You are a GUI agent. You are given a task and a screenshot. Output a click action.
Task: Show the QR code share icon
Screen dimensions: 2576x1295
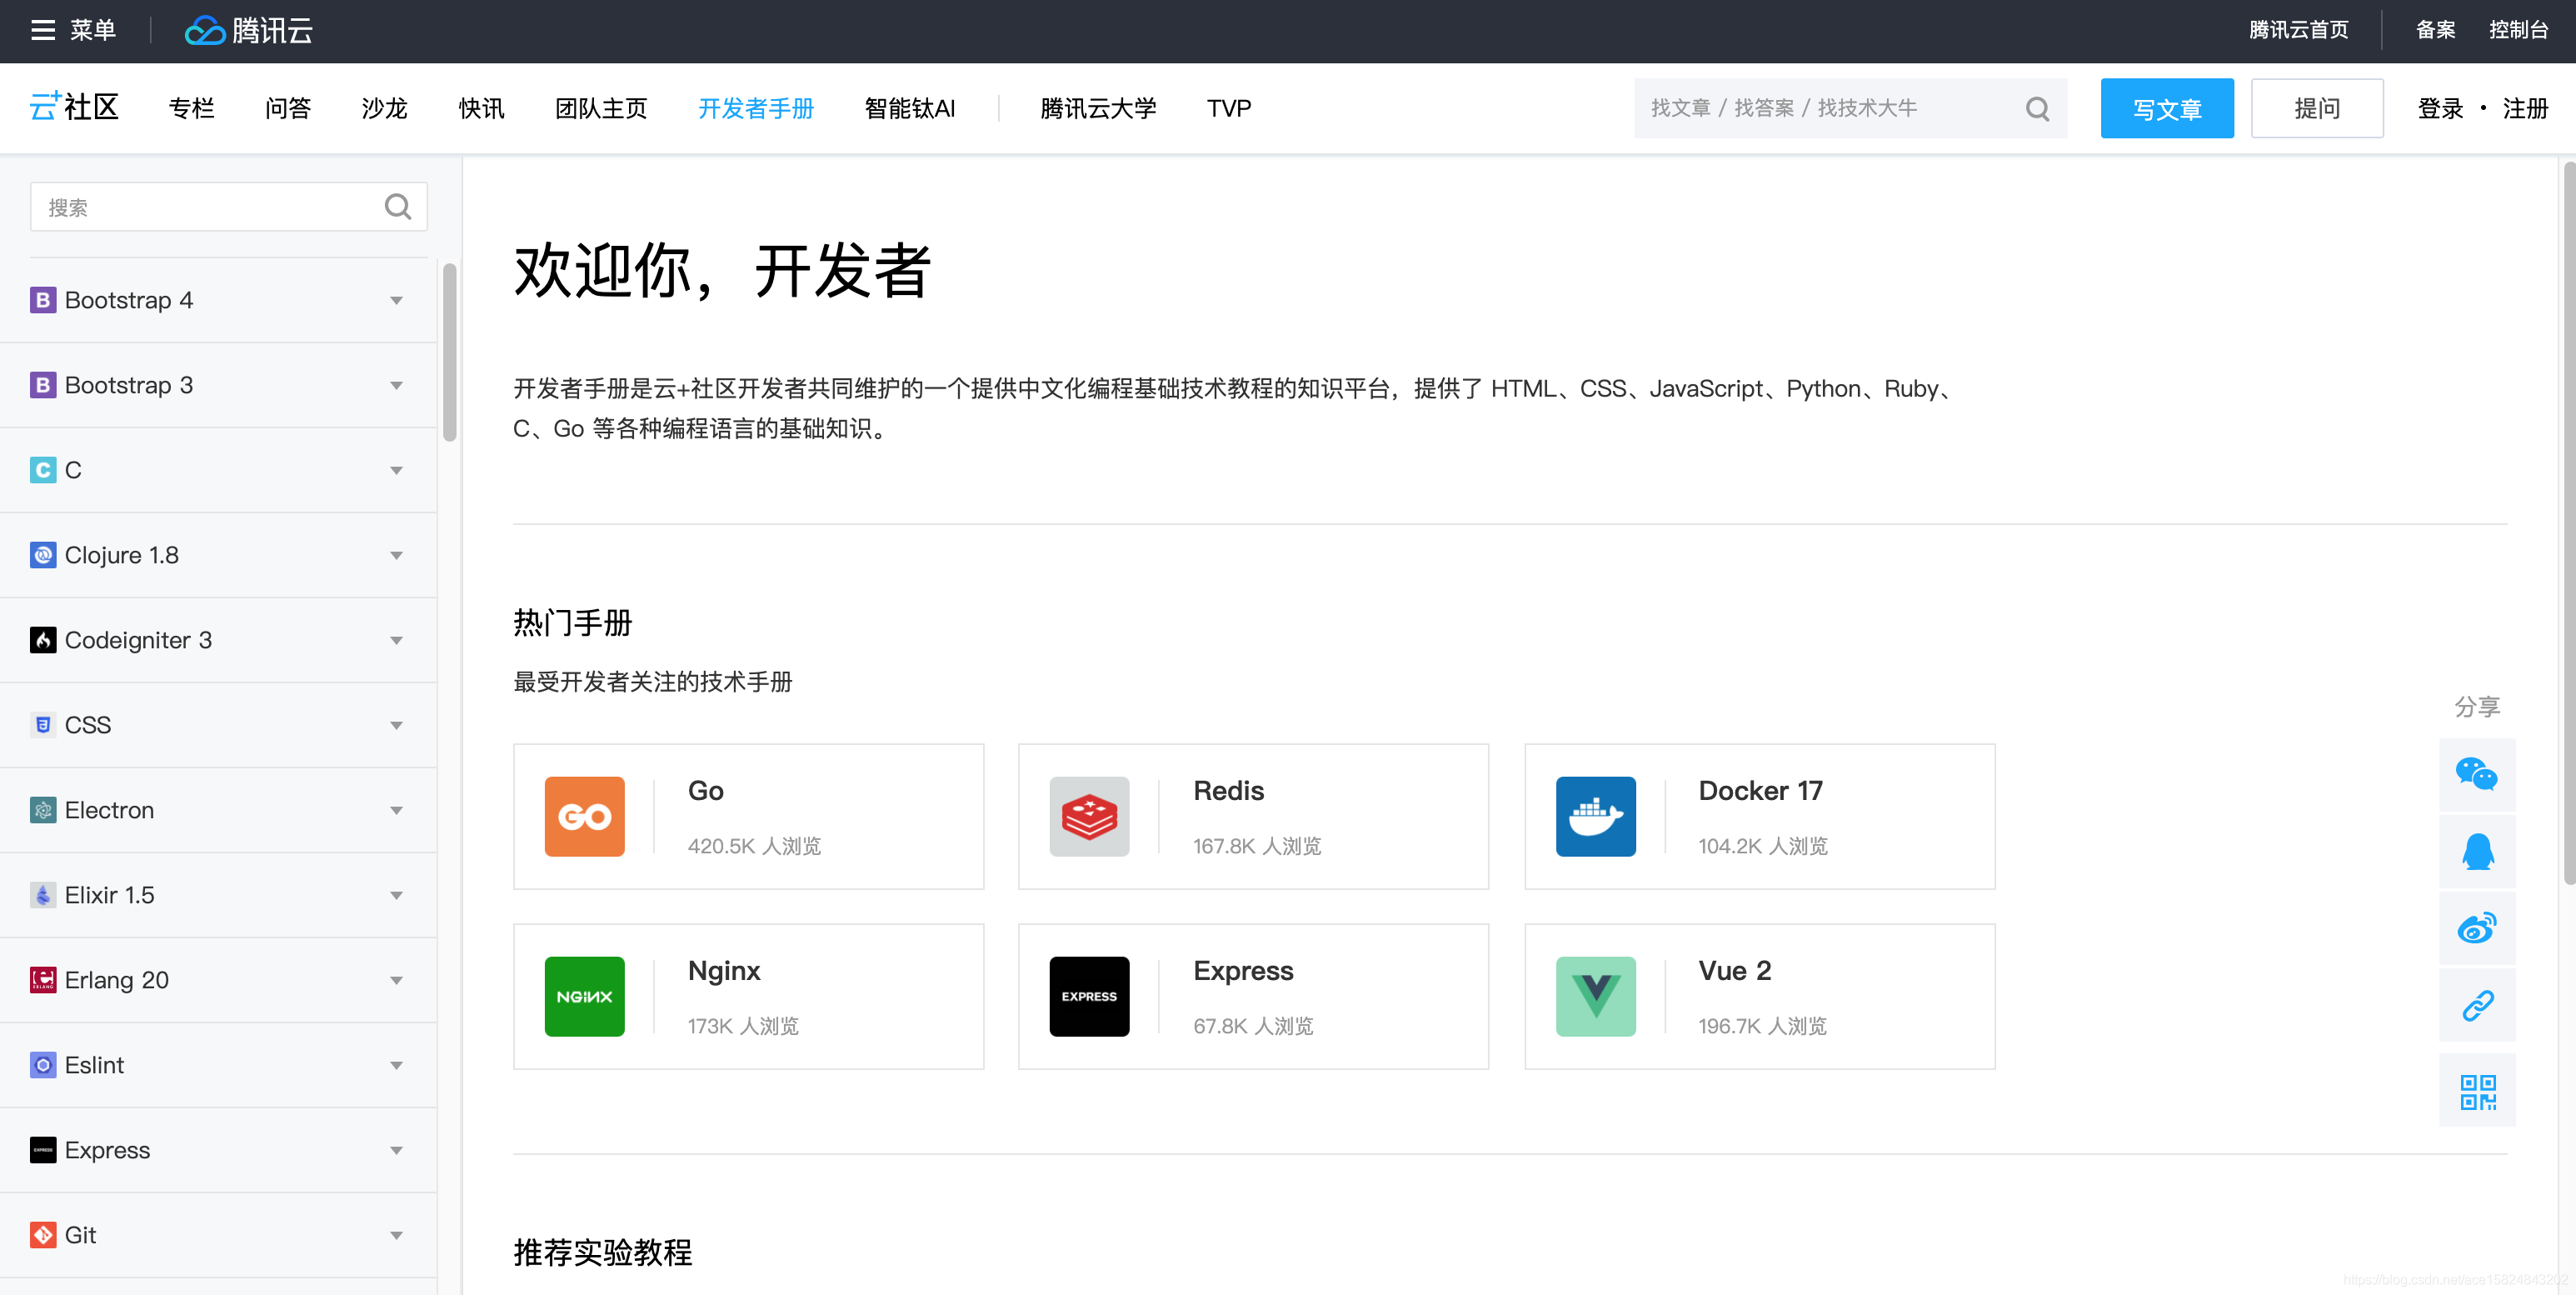coord(2476,1091)
